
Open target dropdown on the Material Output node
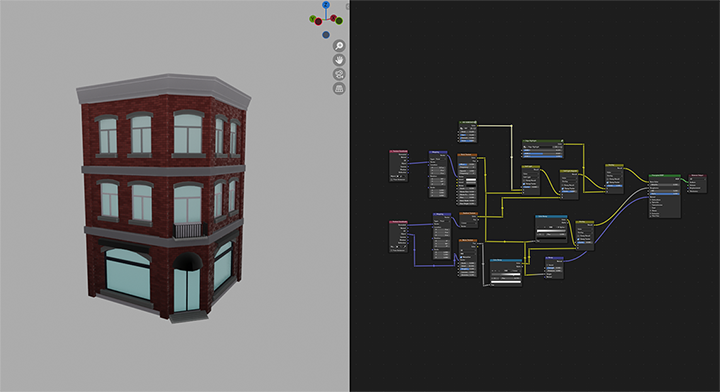[x=698, y=179]
